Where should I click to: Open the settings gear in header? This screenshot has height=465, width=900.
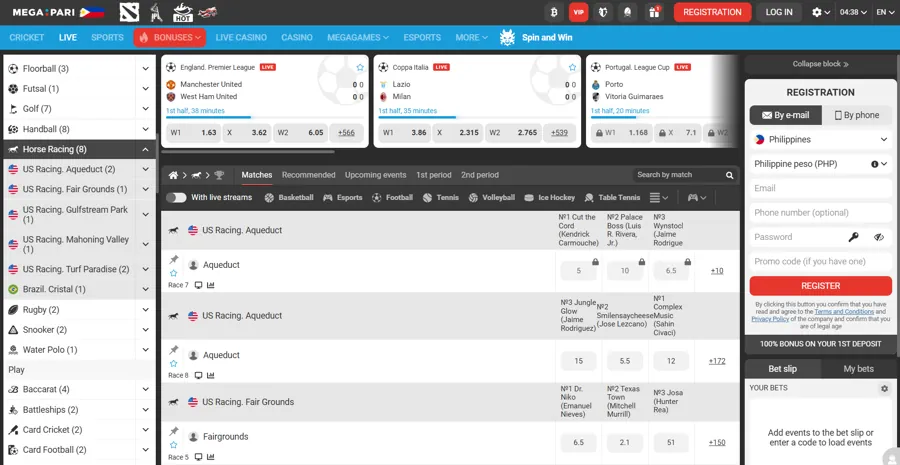(817, 12)
